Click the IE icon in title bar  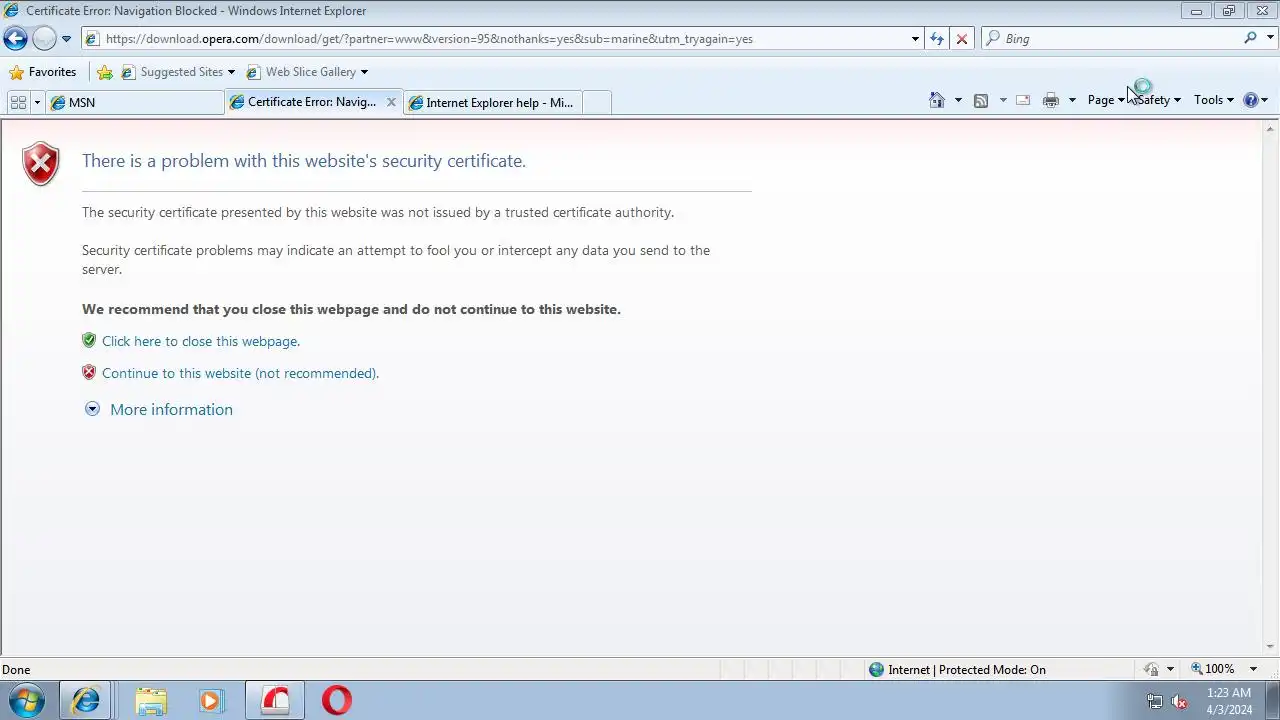11,10
